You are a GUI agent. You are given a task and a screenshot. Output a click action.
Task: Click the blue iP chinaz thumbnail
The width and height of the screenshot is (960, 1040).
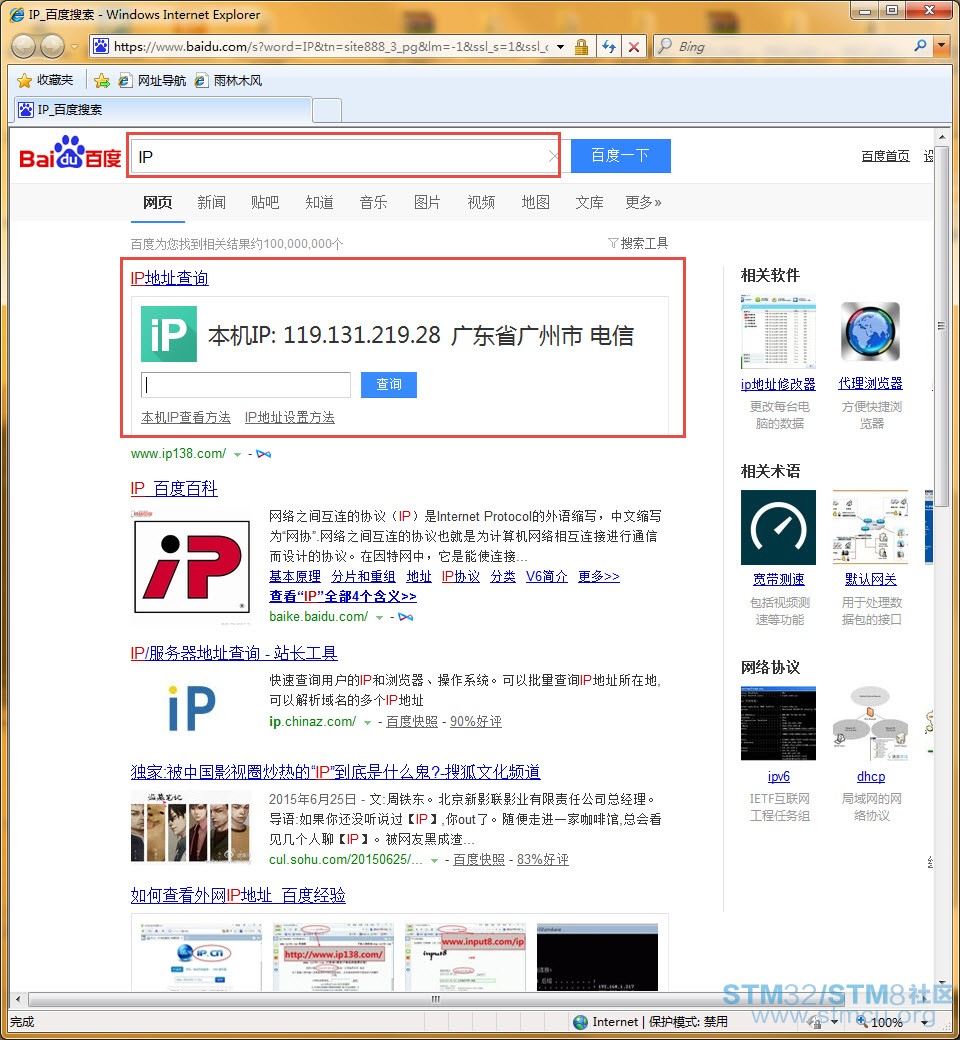tap(192, 708)
